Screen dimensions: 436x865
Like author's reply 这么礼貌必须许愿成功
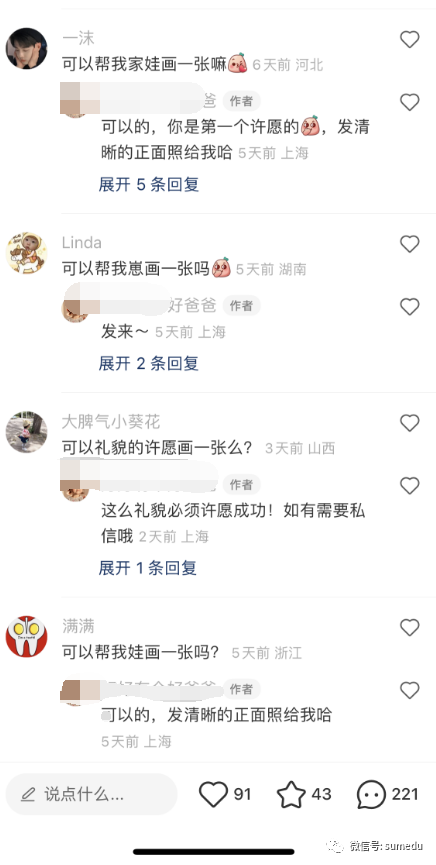[x=410, y=486]
